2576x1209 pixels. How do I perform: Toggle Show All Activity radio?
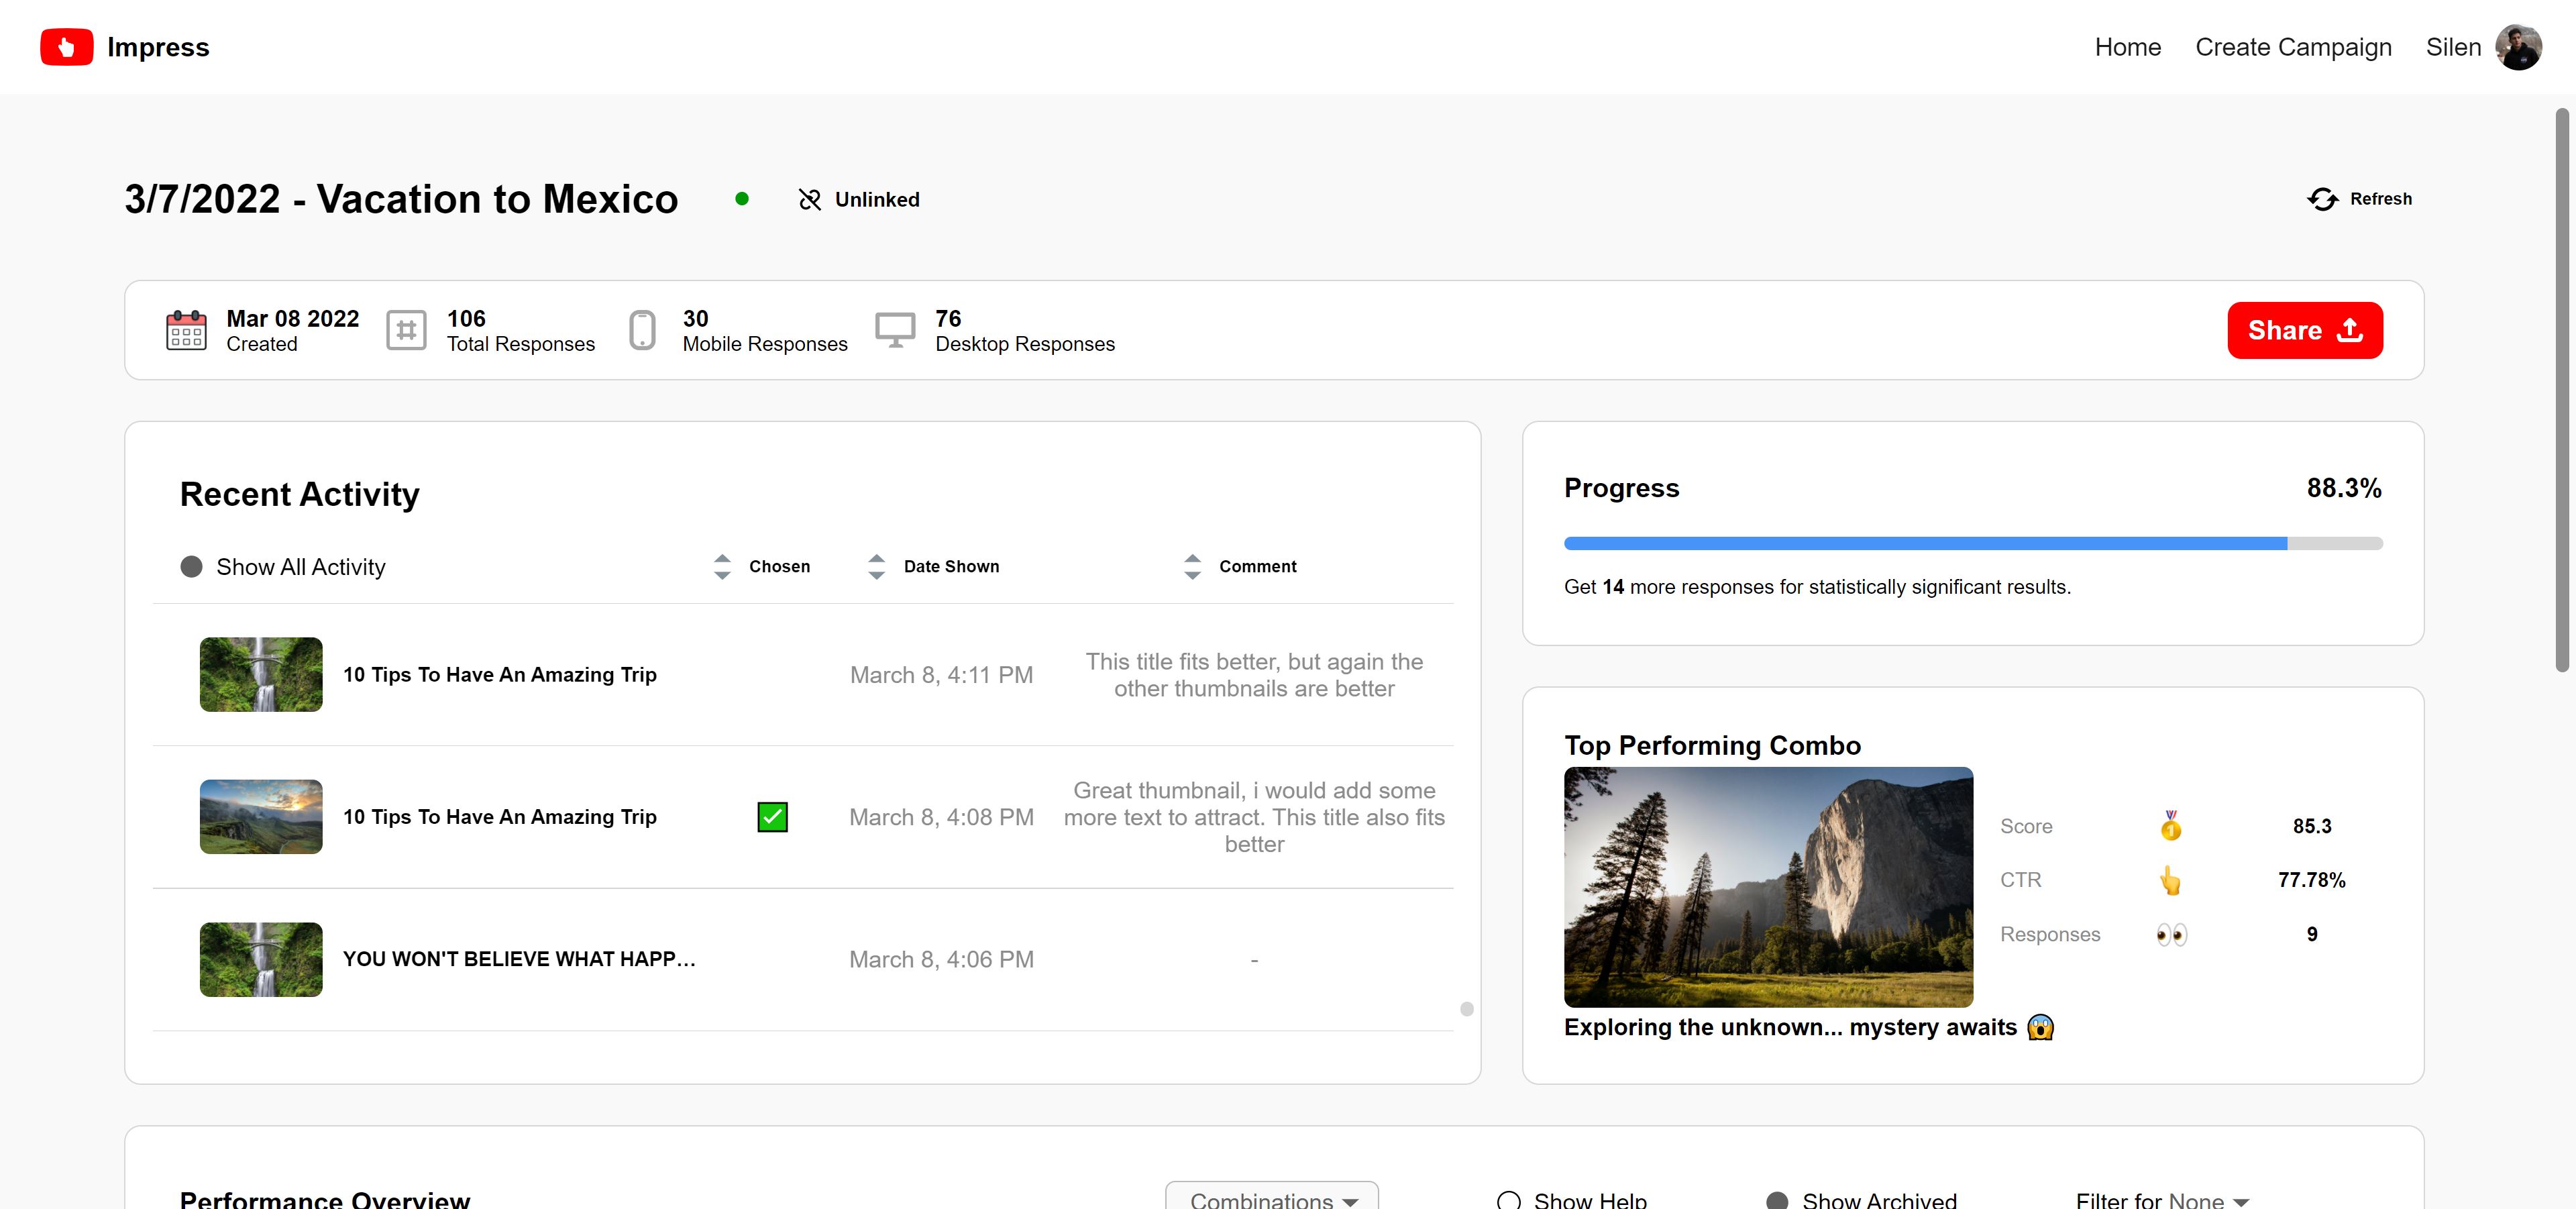[191, 567]
